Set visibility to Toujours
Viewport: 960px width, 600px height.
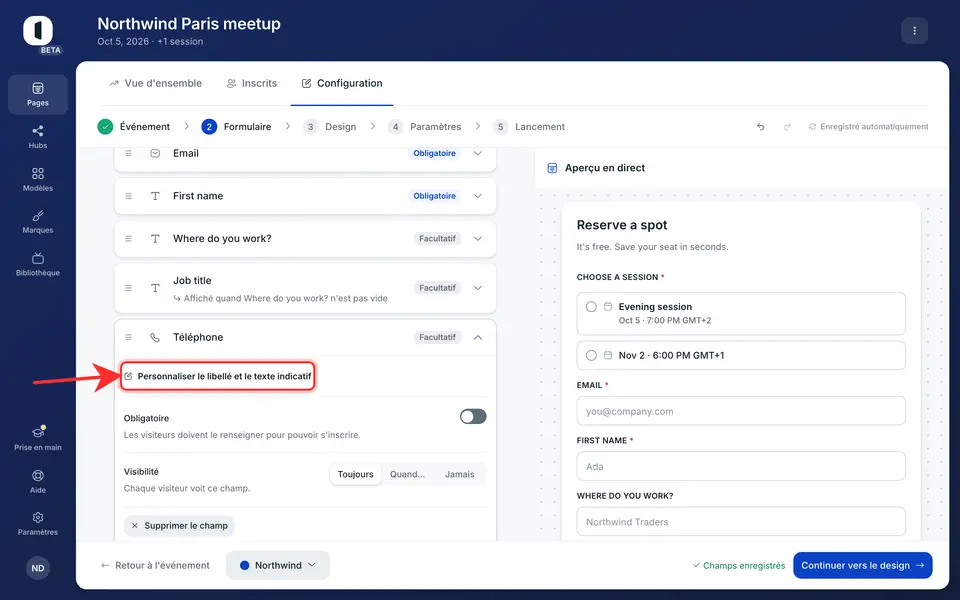[356, 474]
